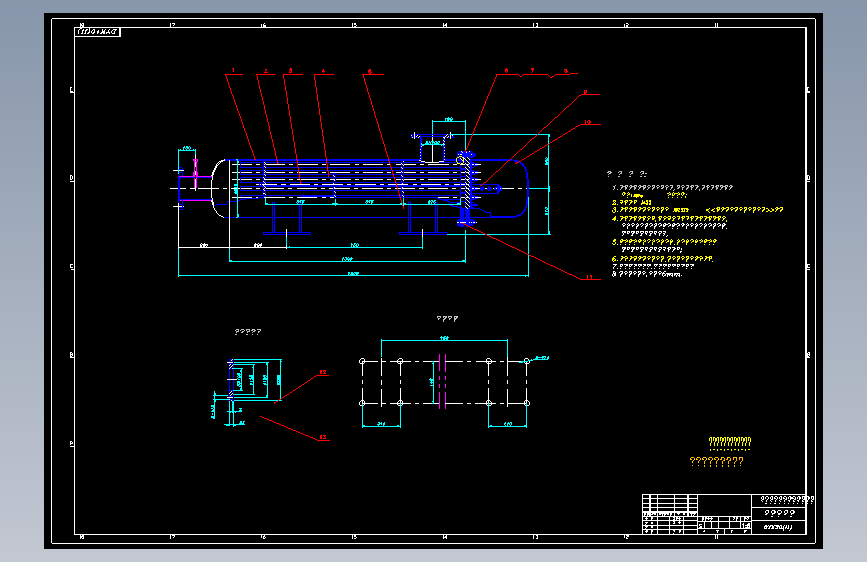
Task: Click part callout number 1
Action: pos(233,70)
